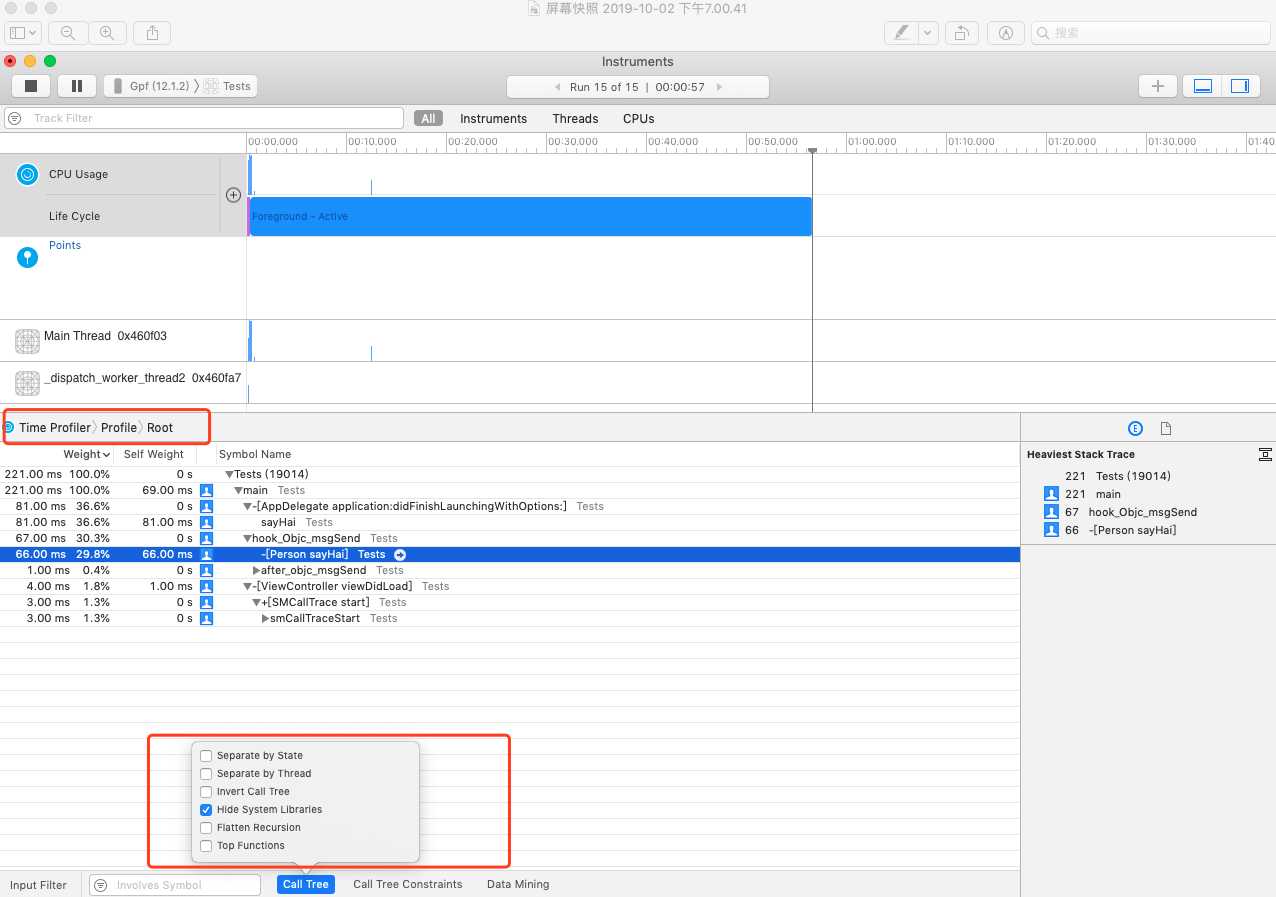The height and width of the screenshot is (897, 1276).
Task: Click the CPU Usage instrument icon
Action: point(28,174)
